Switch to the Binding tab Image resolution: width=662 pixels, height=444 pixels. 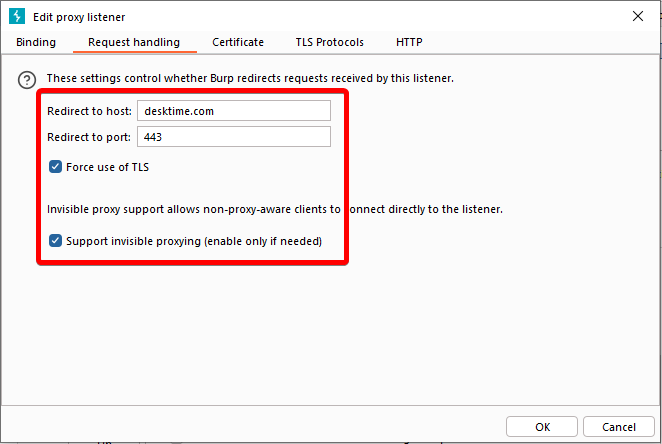pos(36,42)
